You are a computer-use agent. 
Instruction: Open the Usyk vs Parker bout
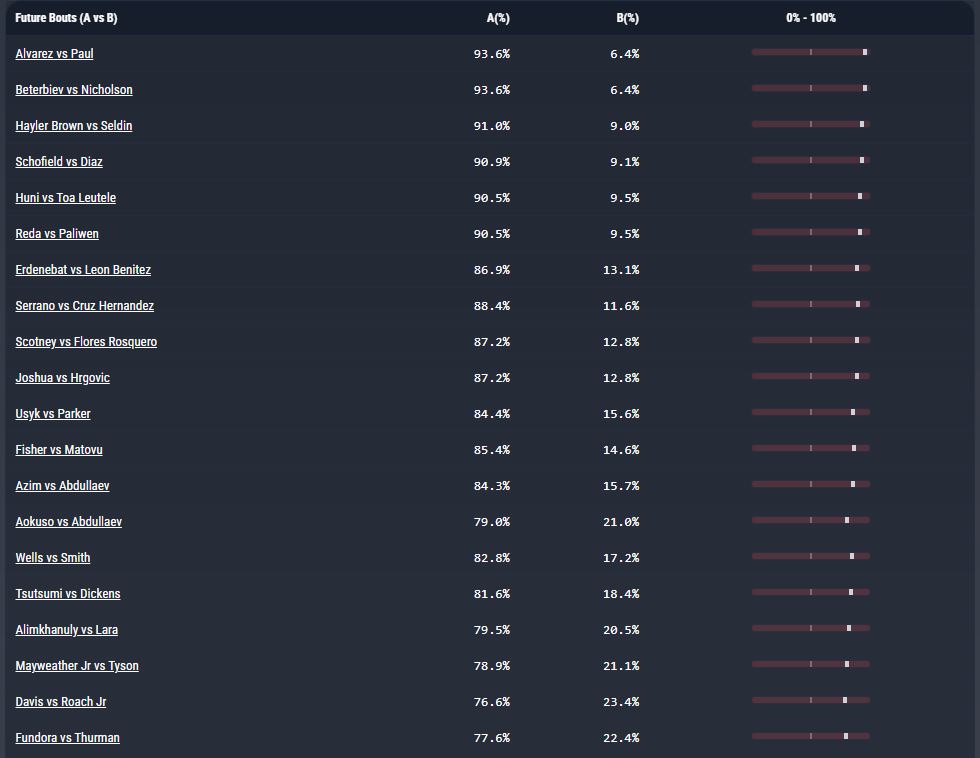pos(52,414)
